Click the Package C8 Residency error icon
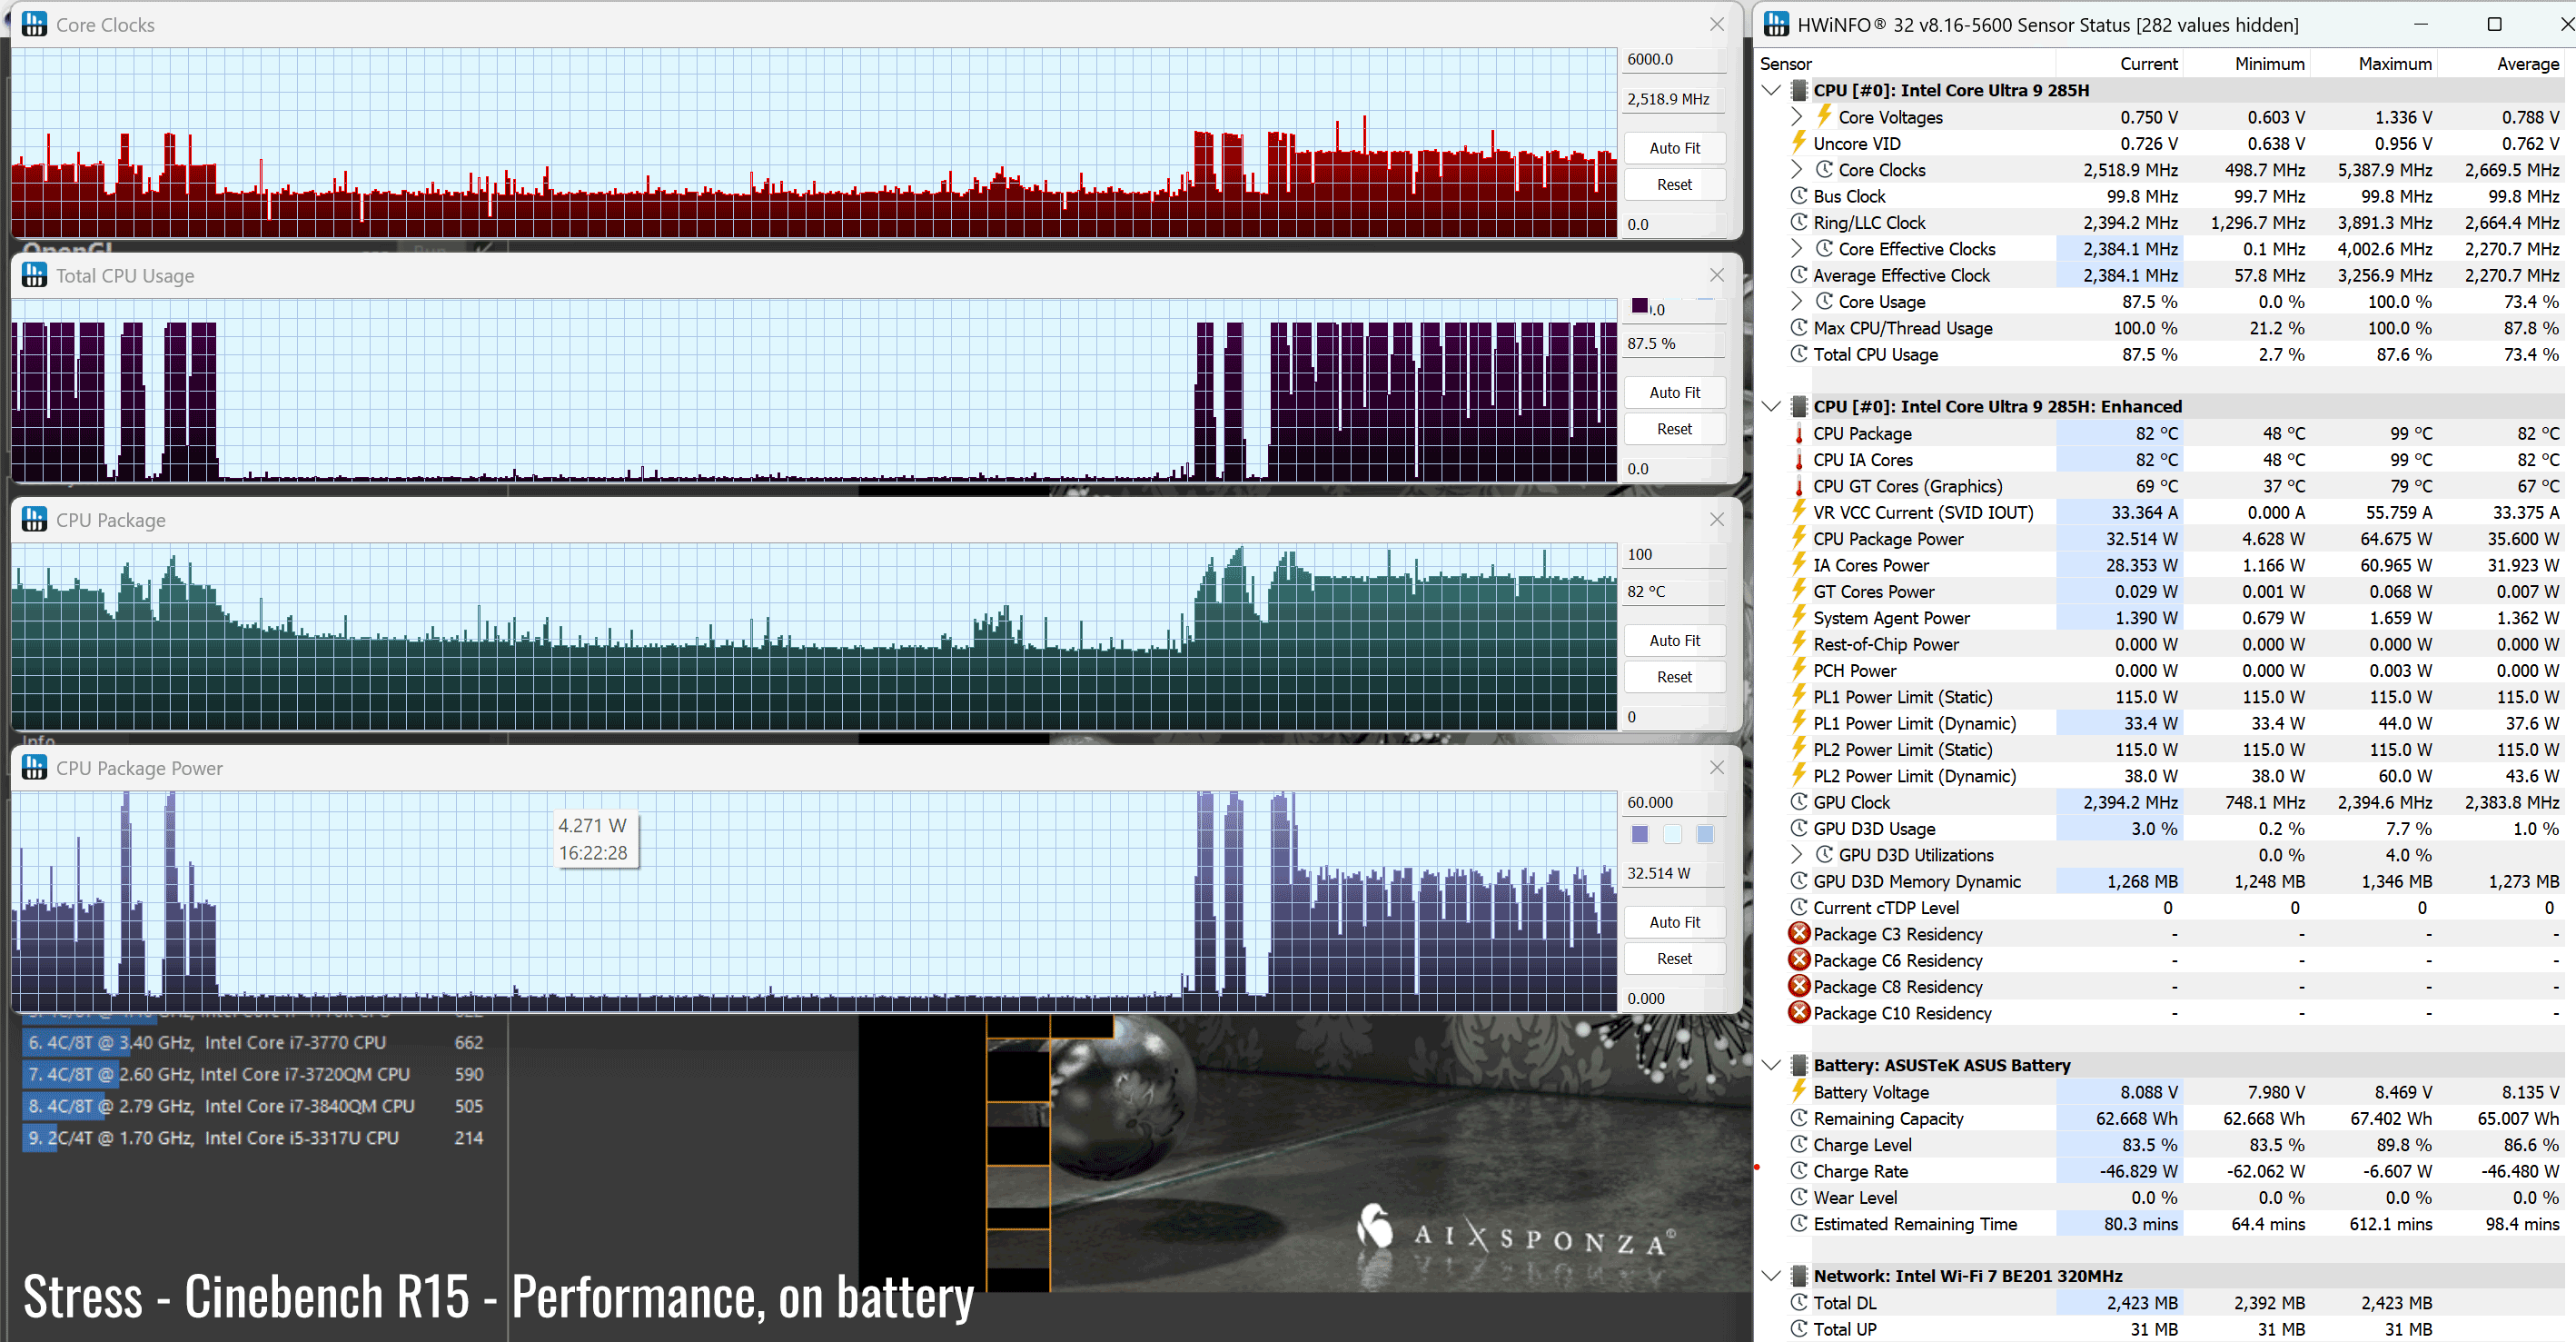Viewport: 2576px width, 1342px height. click(x=1799, y=986)
